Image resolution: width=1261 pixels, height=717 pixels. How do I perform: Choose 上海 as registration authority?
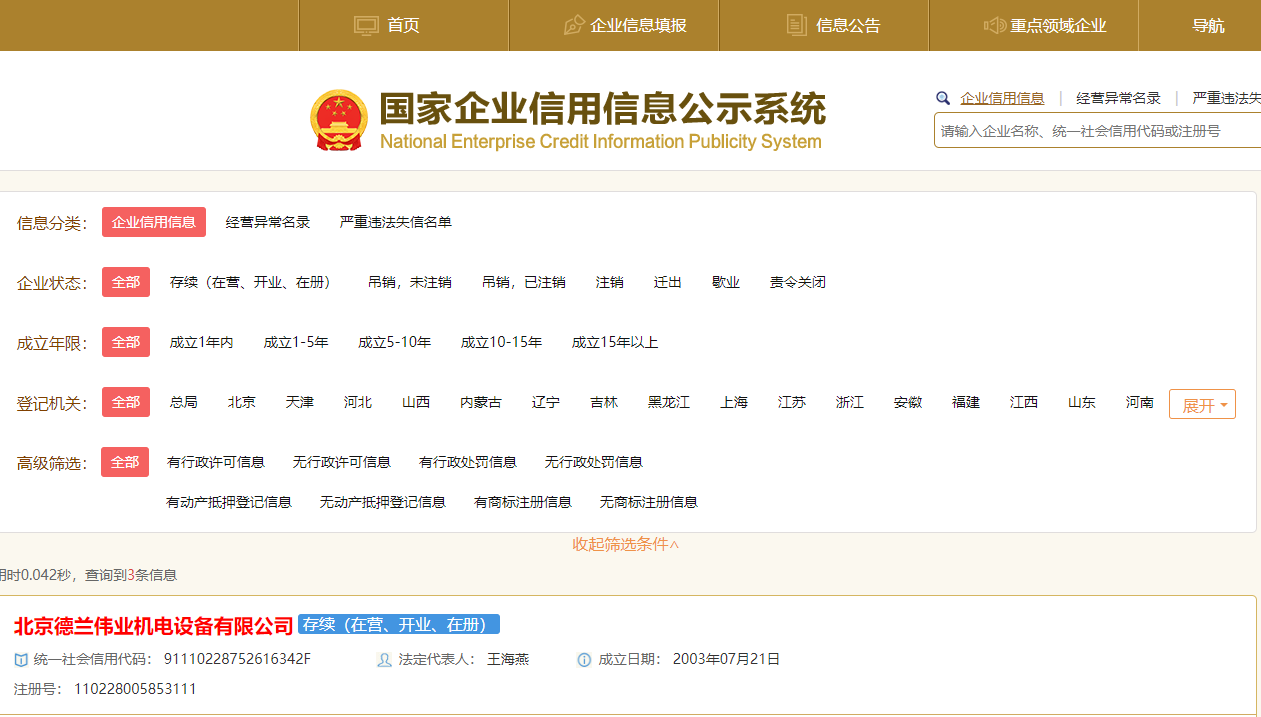(734, 402)
